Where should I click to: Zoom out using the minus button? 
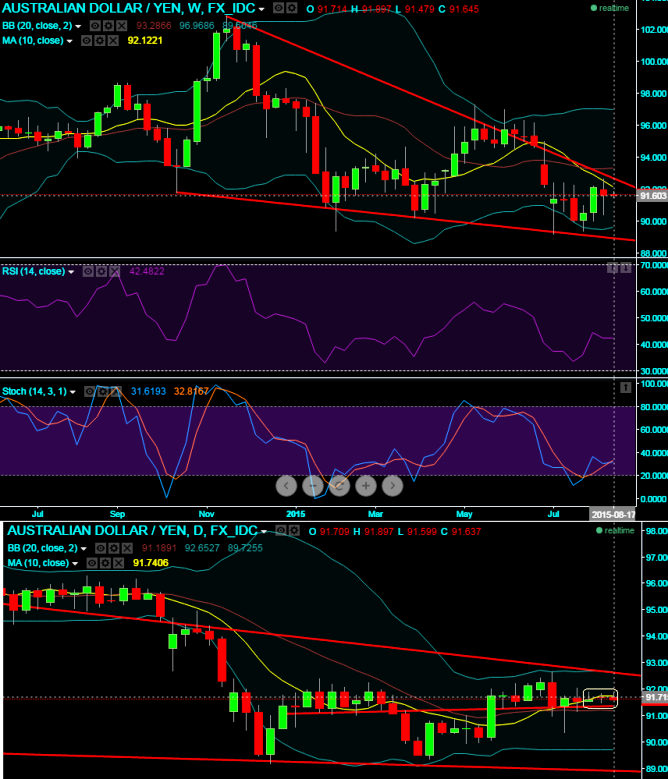click(313, 485)
